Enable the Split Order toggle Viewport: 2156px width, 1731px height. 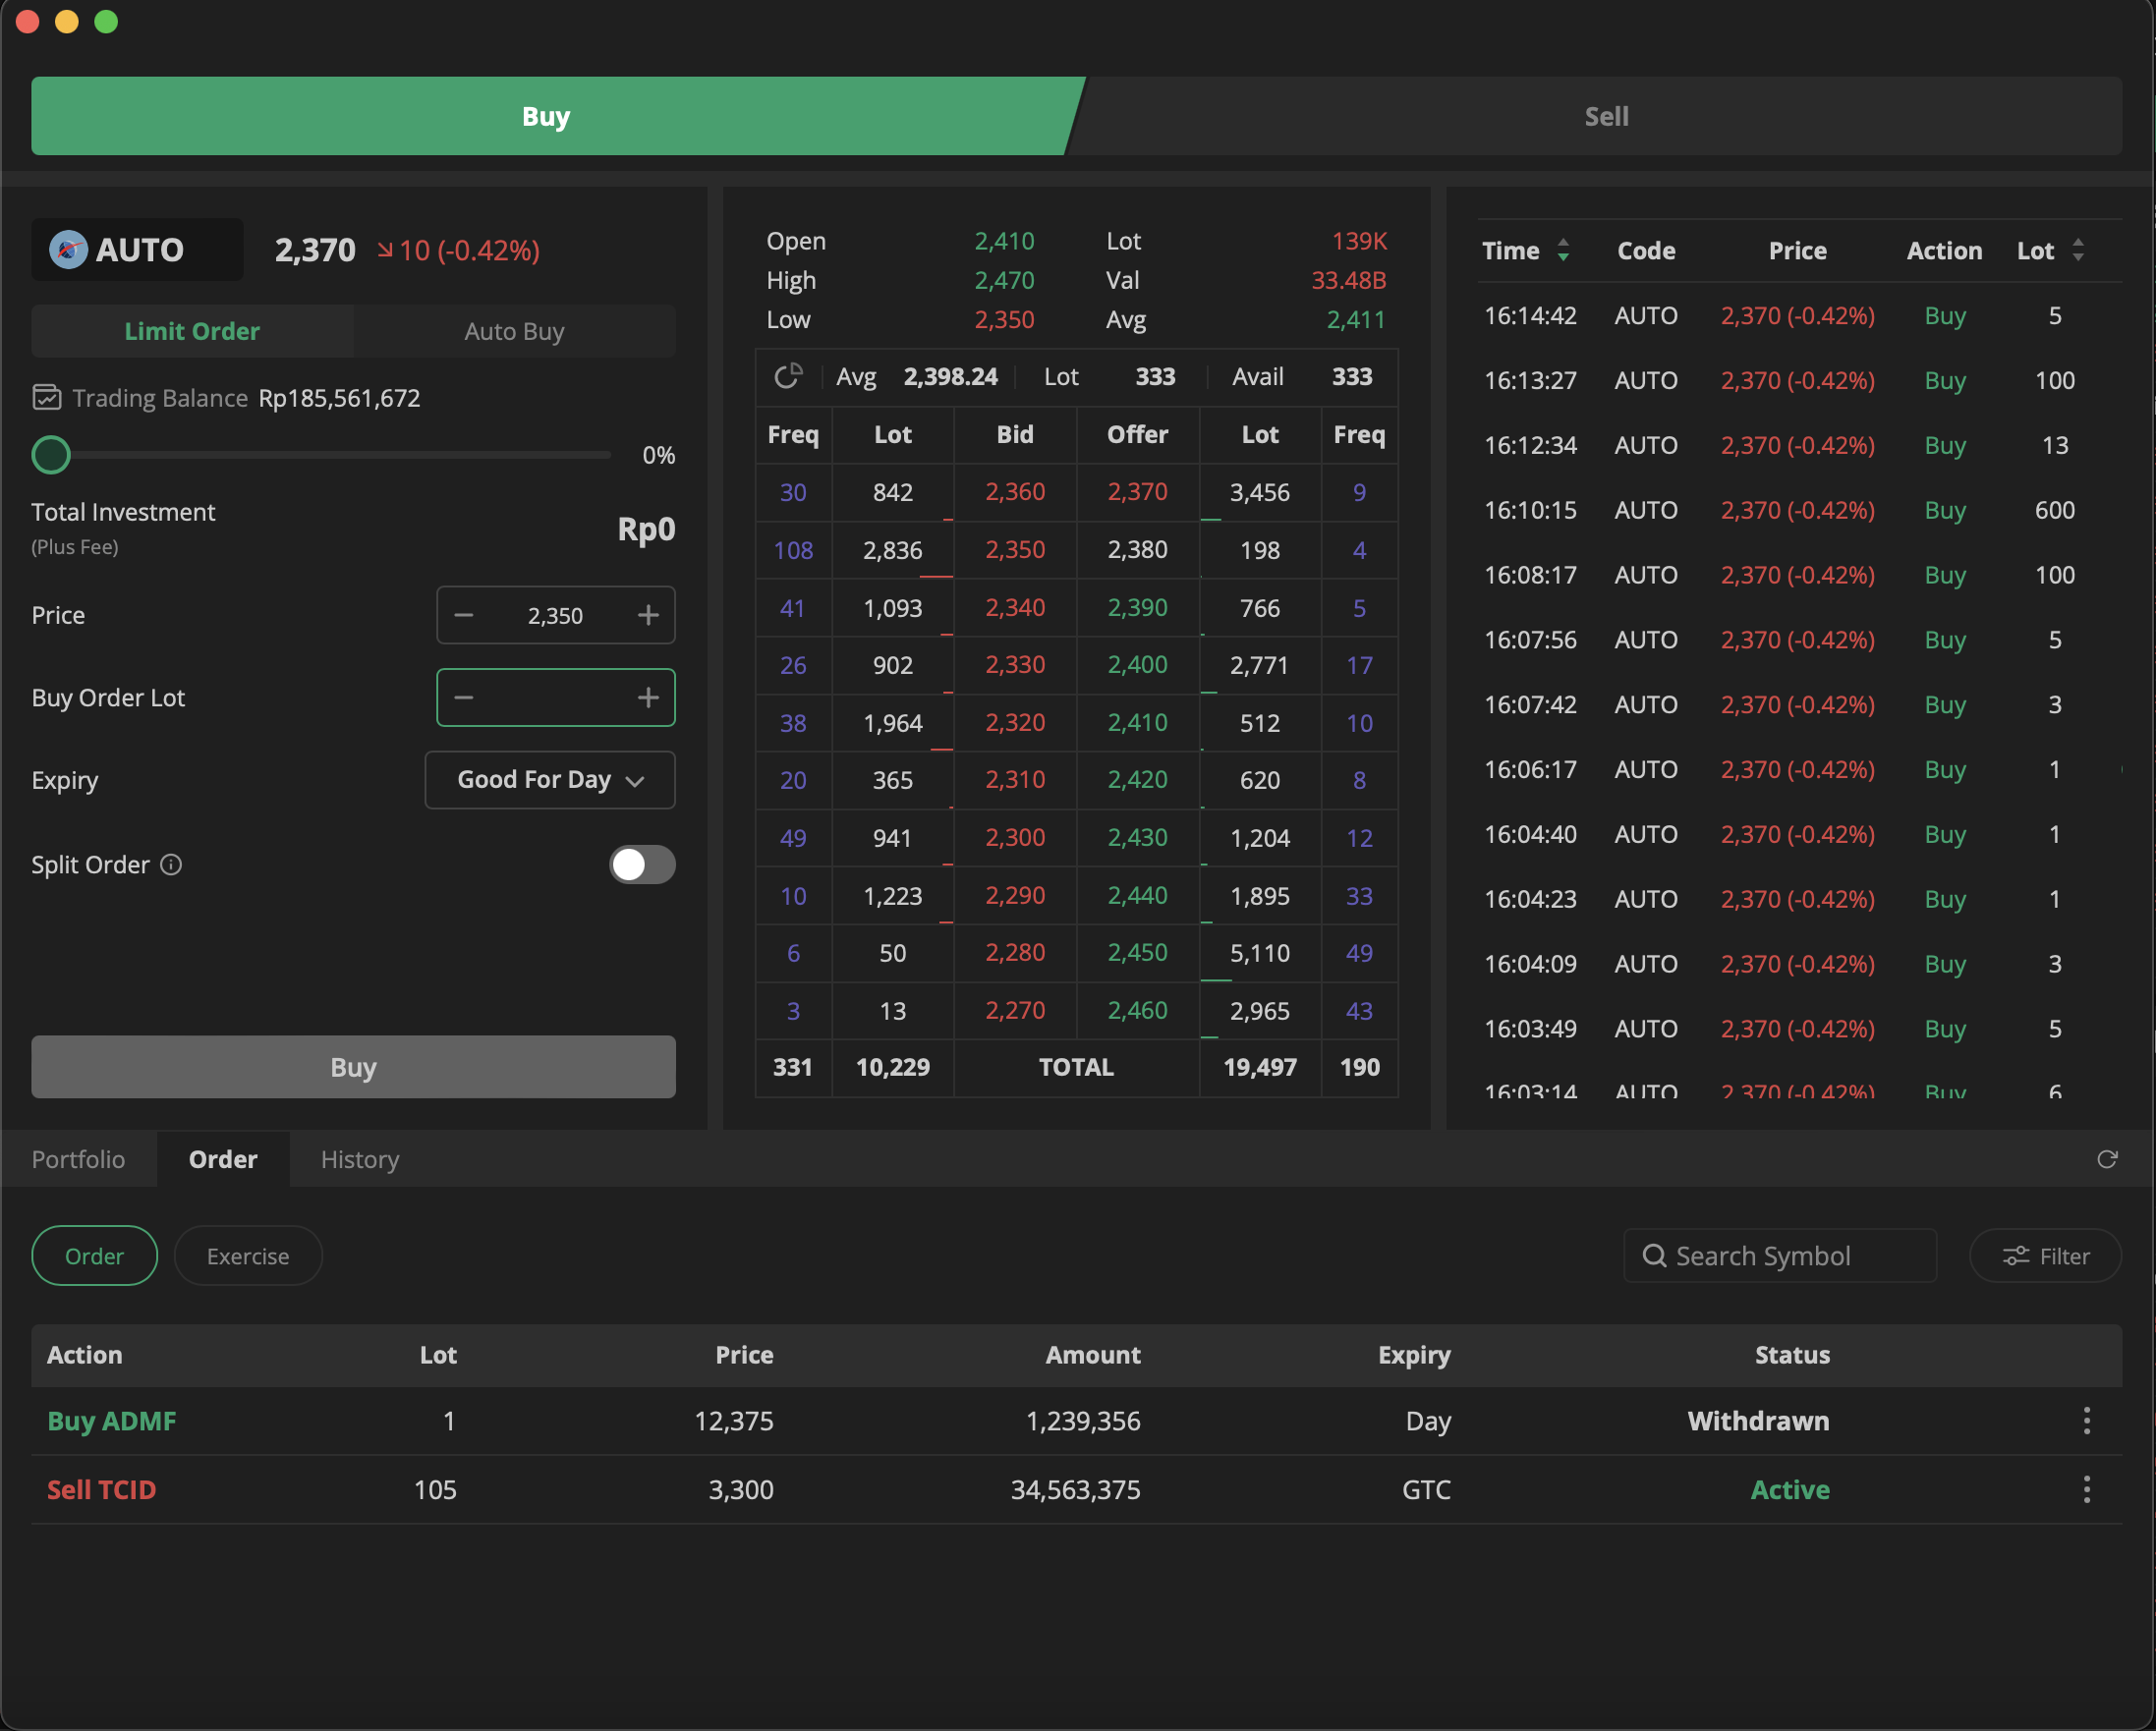(641, 865)
